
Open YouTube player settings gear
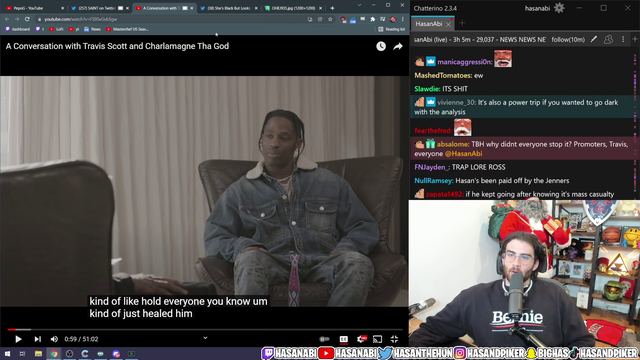(x=362, y=339)
